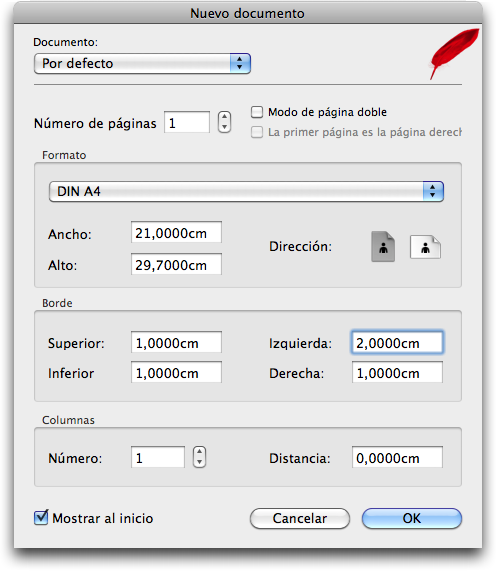Increase number of pages with stepper up arrow
496x571 pixels.
224,117
